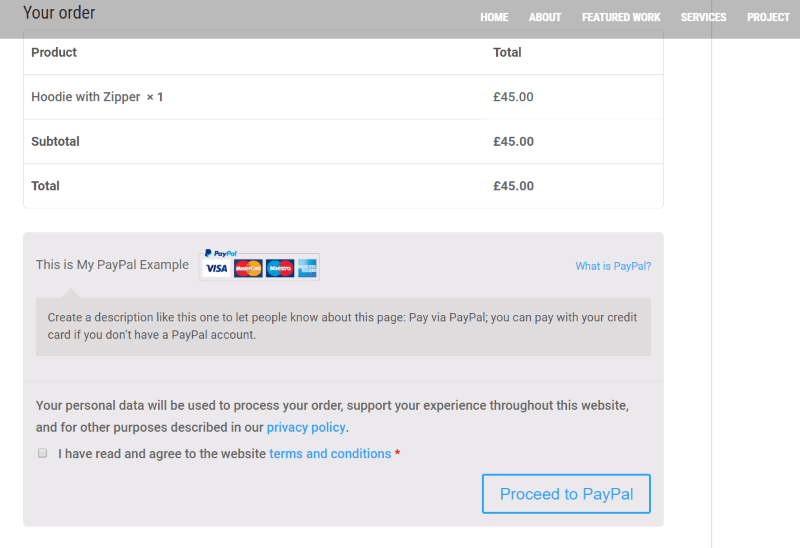This screenshot has width=800, height=548.
Task: Click the PayPal payment description box
Action: pyautogui.click(x=343, y=327)
